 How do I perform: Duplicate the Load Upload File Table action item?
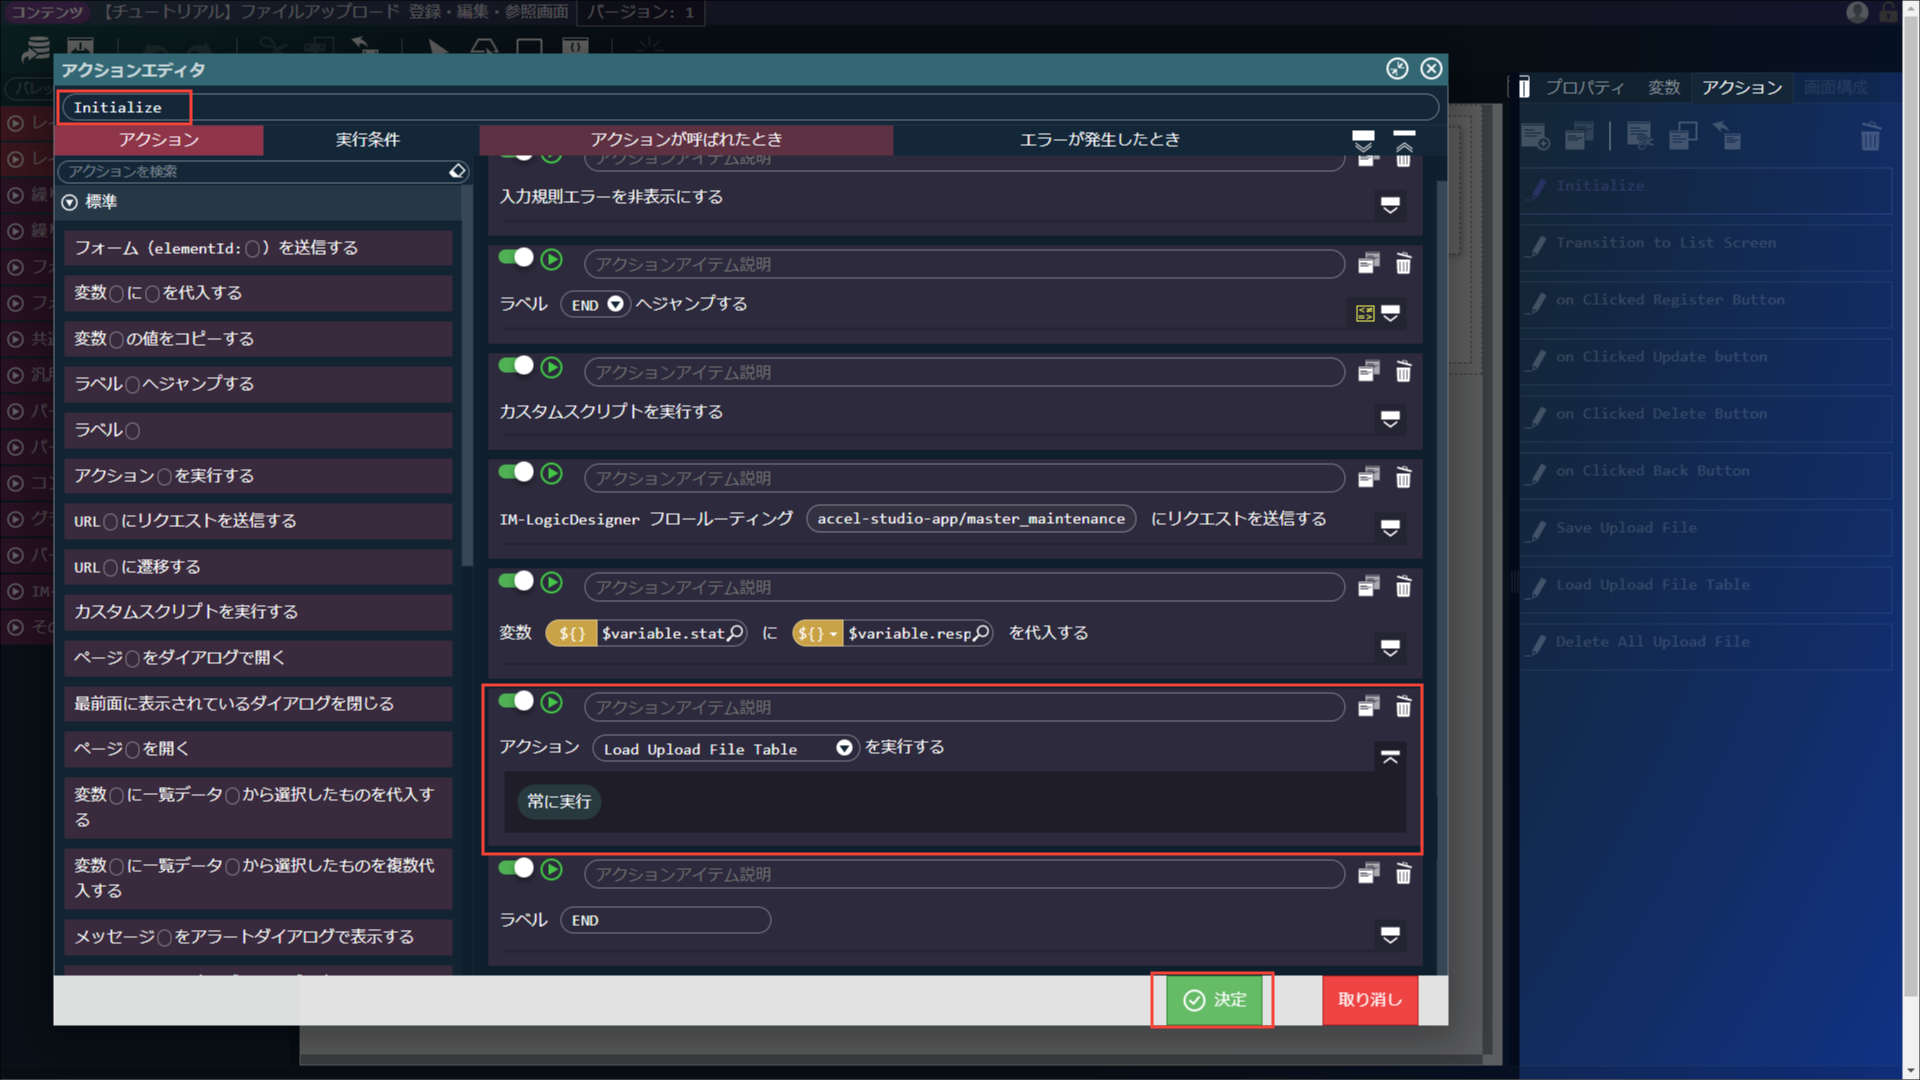click(x=1368, y=706)
